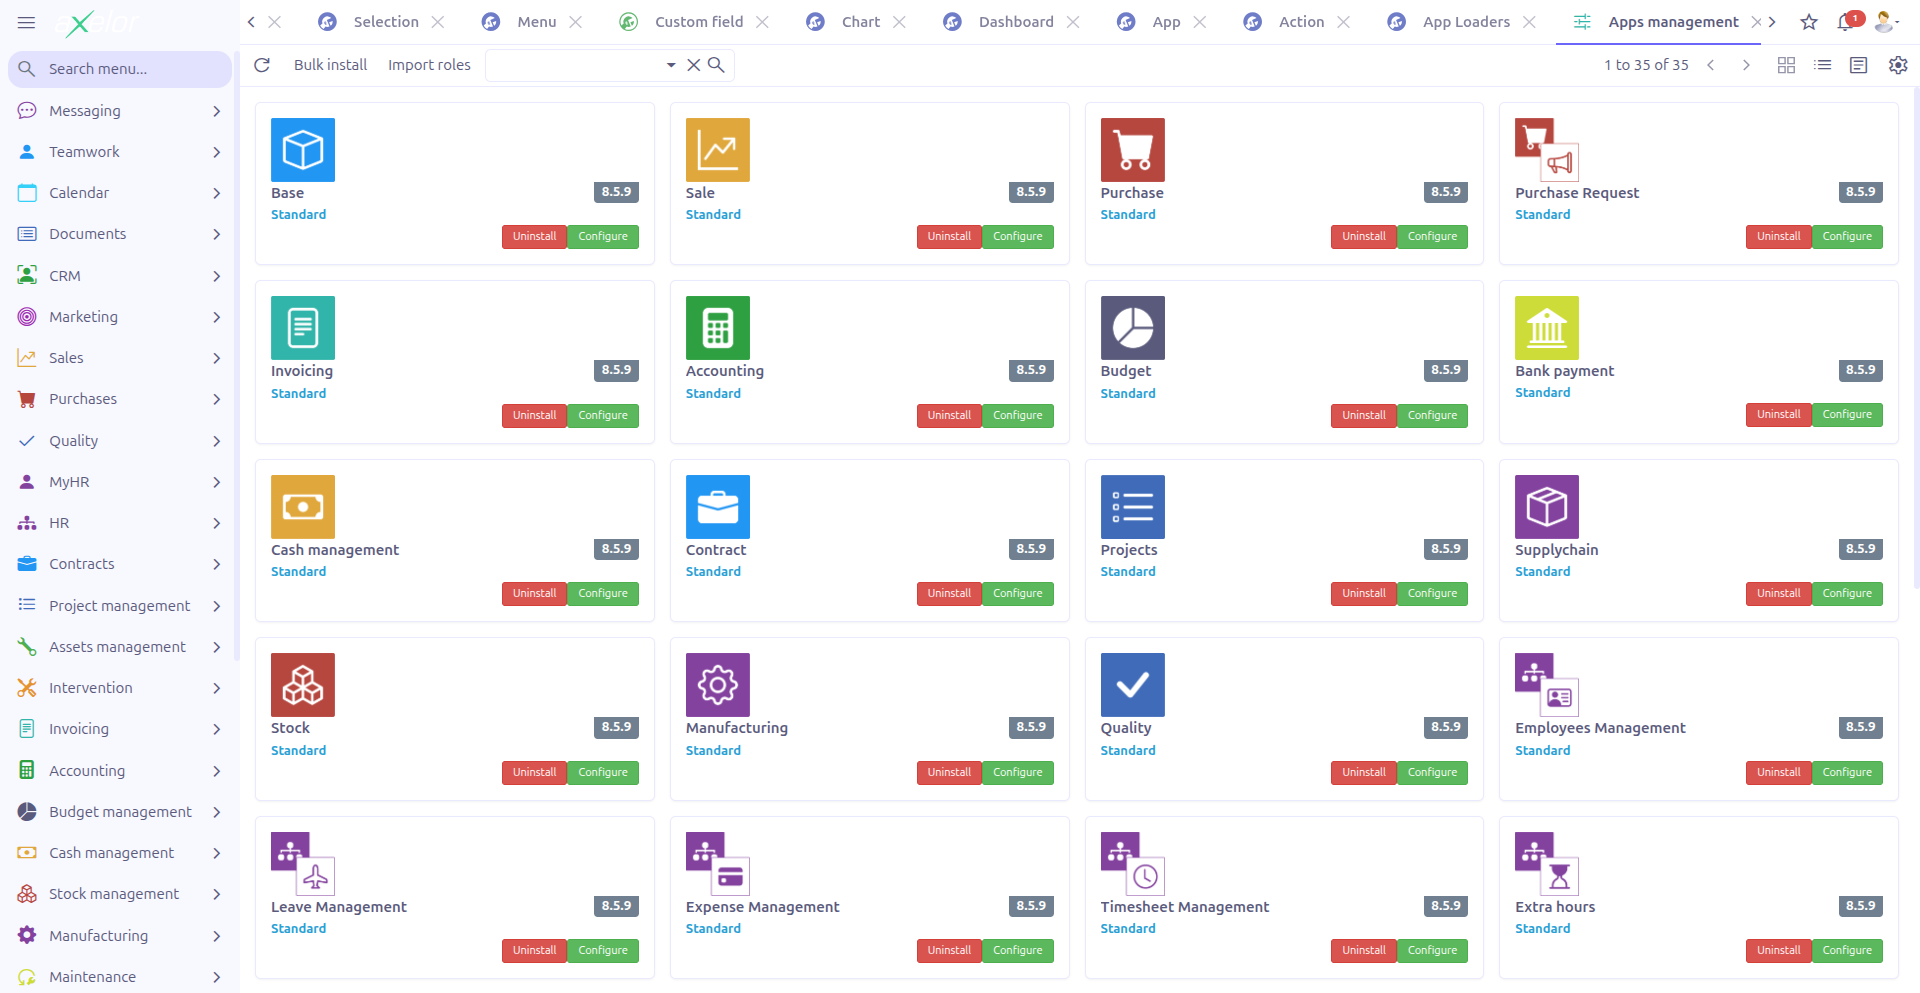
Task: Select the Bank payment app icon
Action: tap(1546, 328)
